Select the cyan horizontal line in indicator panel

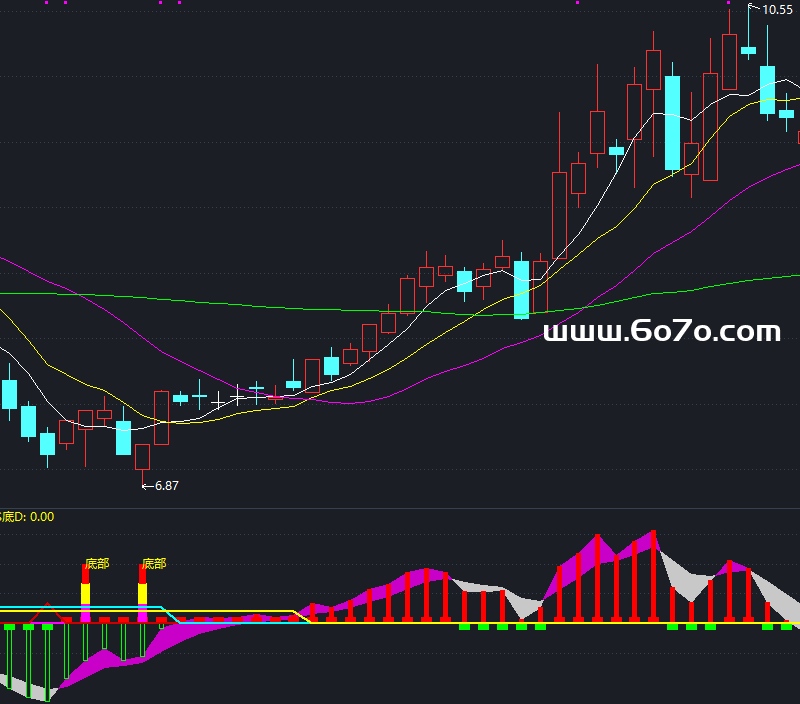click(x=80, y=607)
